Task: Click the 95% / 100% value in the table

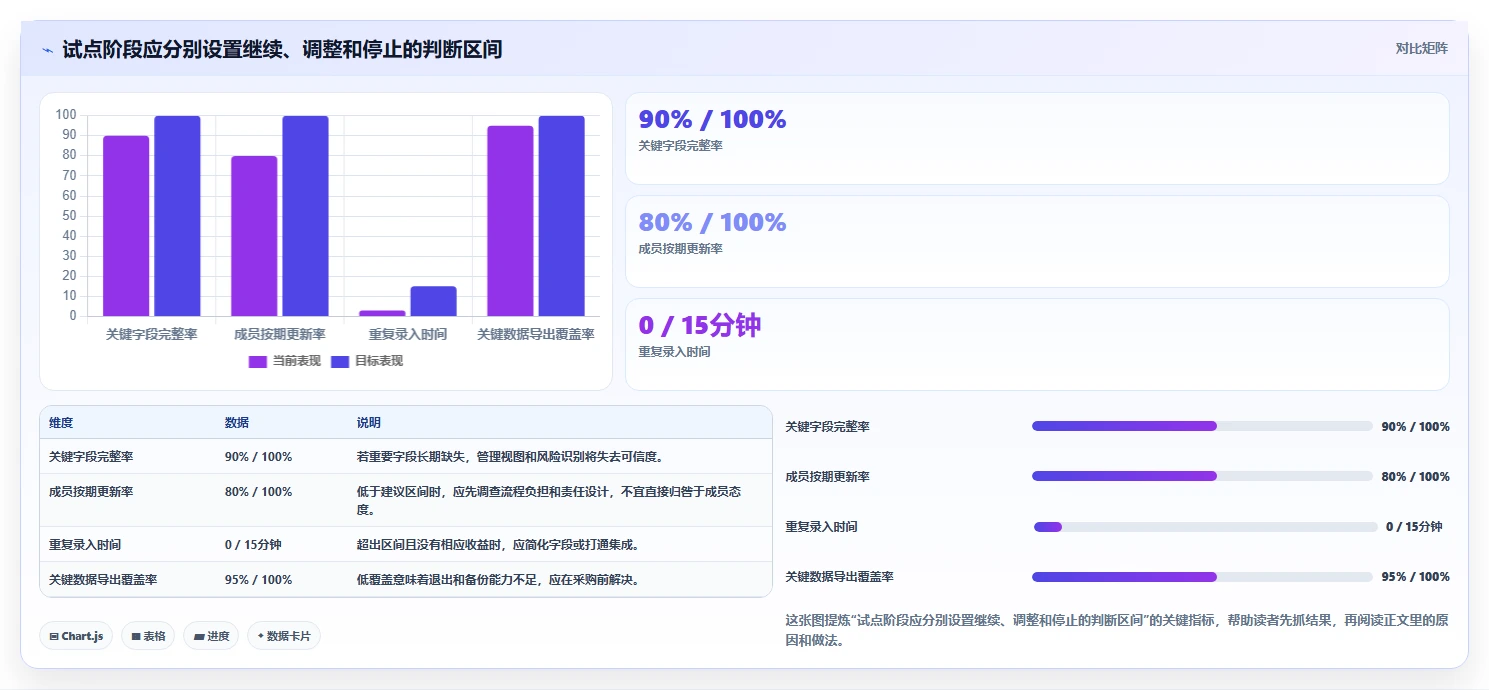Action: (259, 579)
